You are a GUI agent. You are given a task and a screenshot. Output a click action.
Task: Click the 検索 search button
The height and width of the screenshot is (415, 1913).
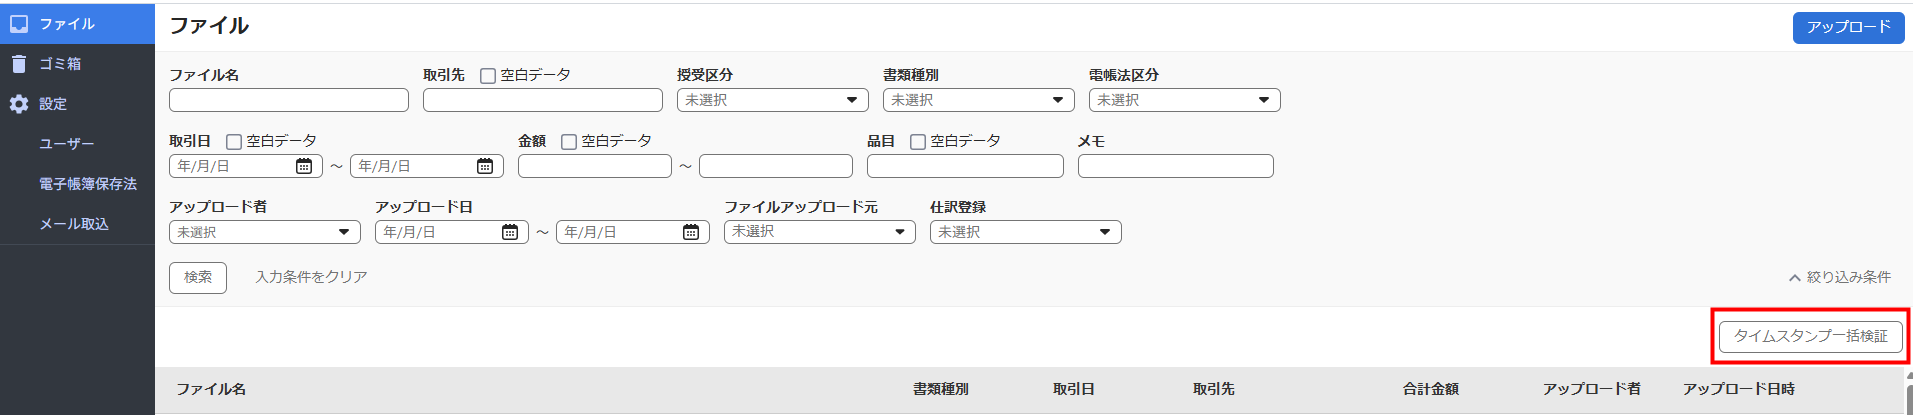click(x=198, y=277)
